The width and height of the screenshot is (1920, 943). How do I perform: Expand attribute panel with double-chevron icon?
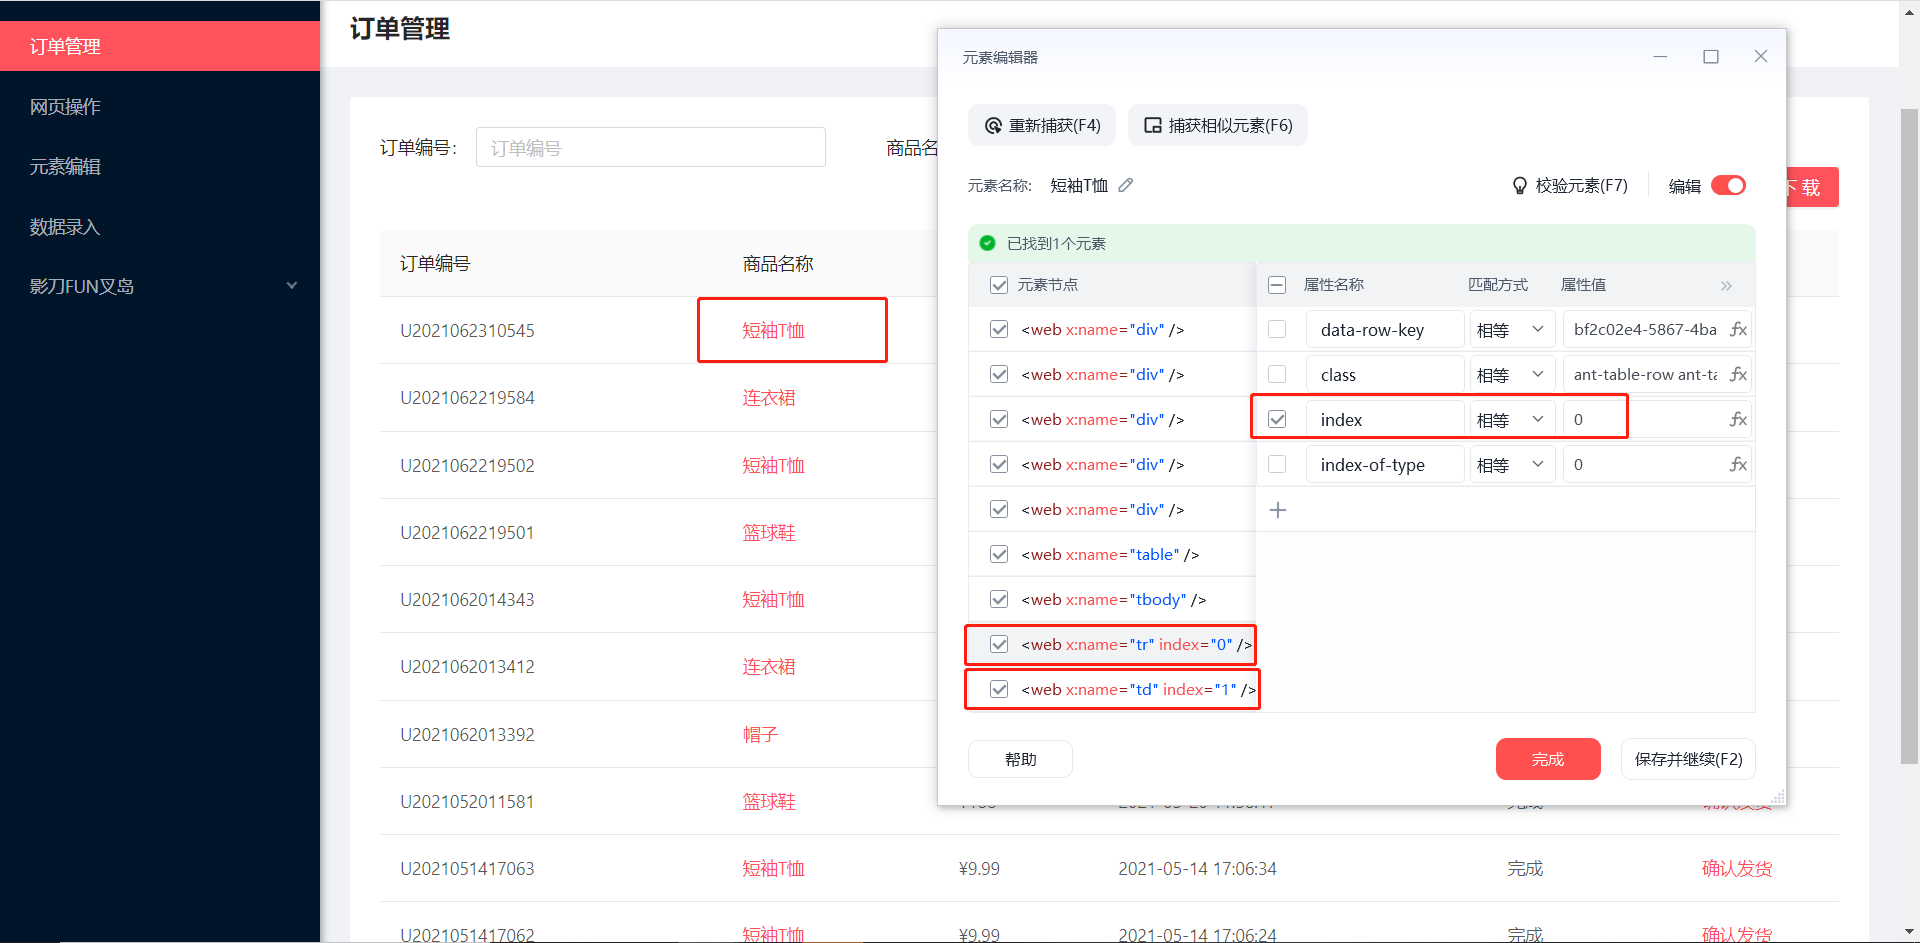1726,286
